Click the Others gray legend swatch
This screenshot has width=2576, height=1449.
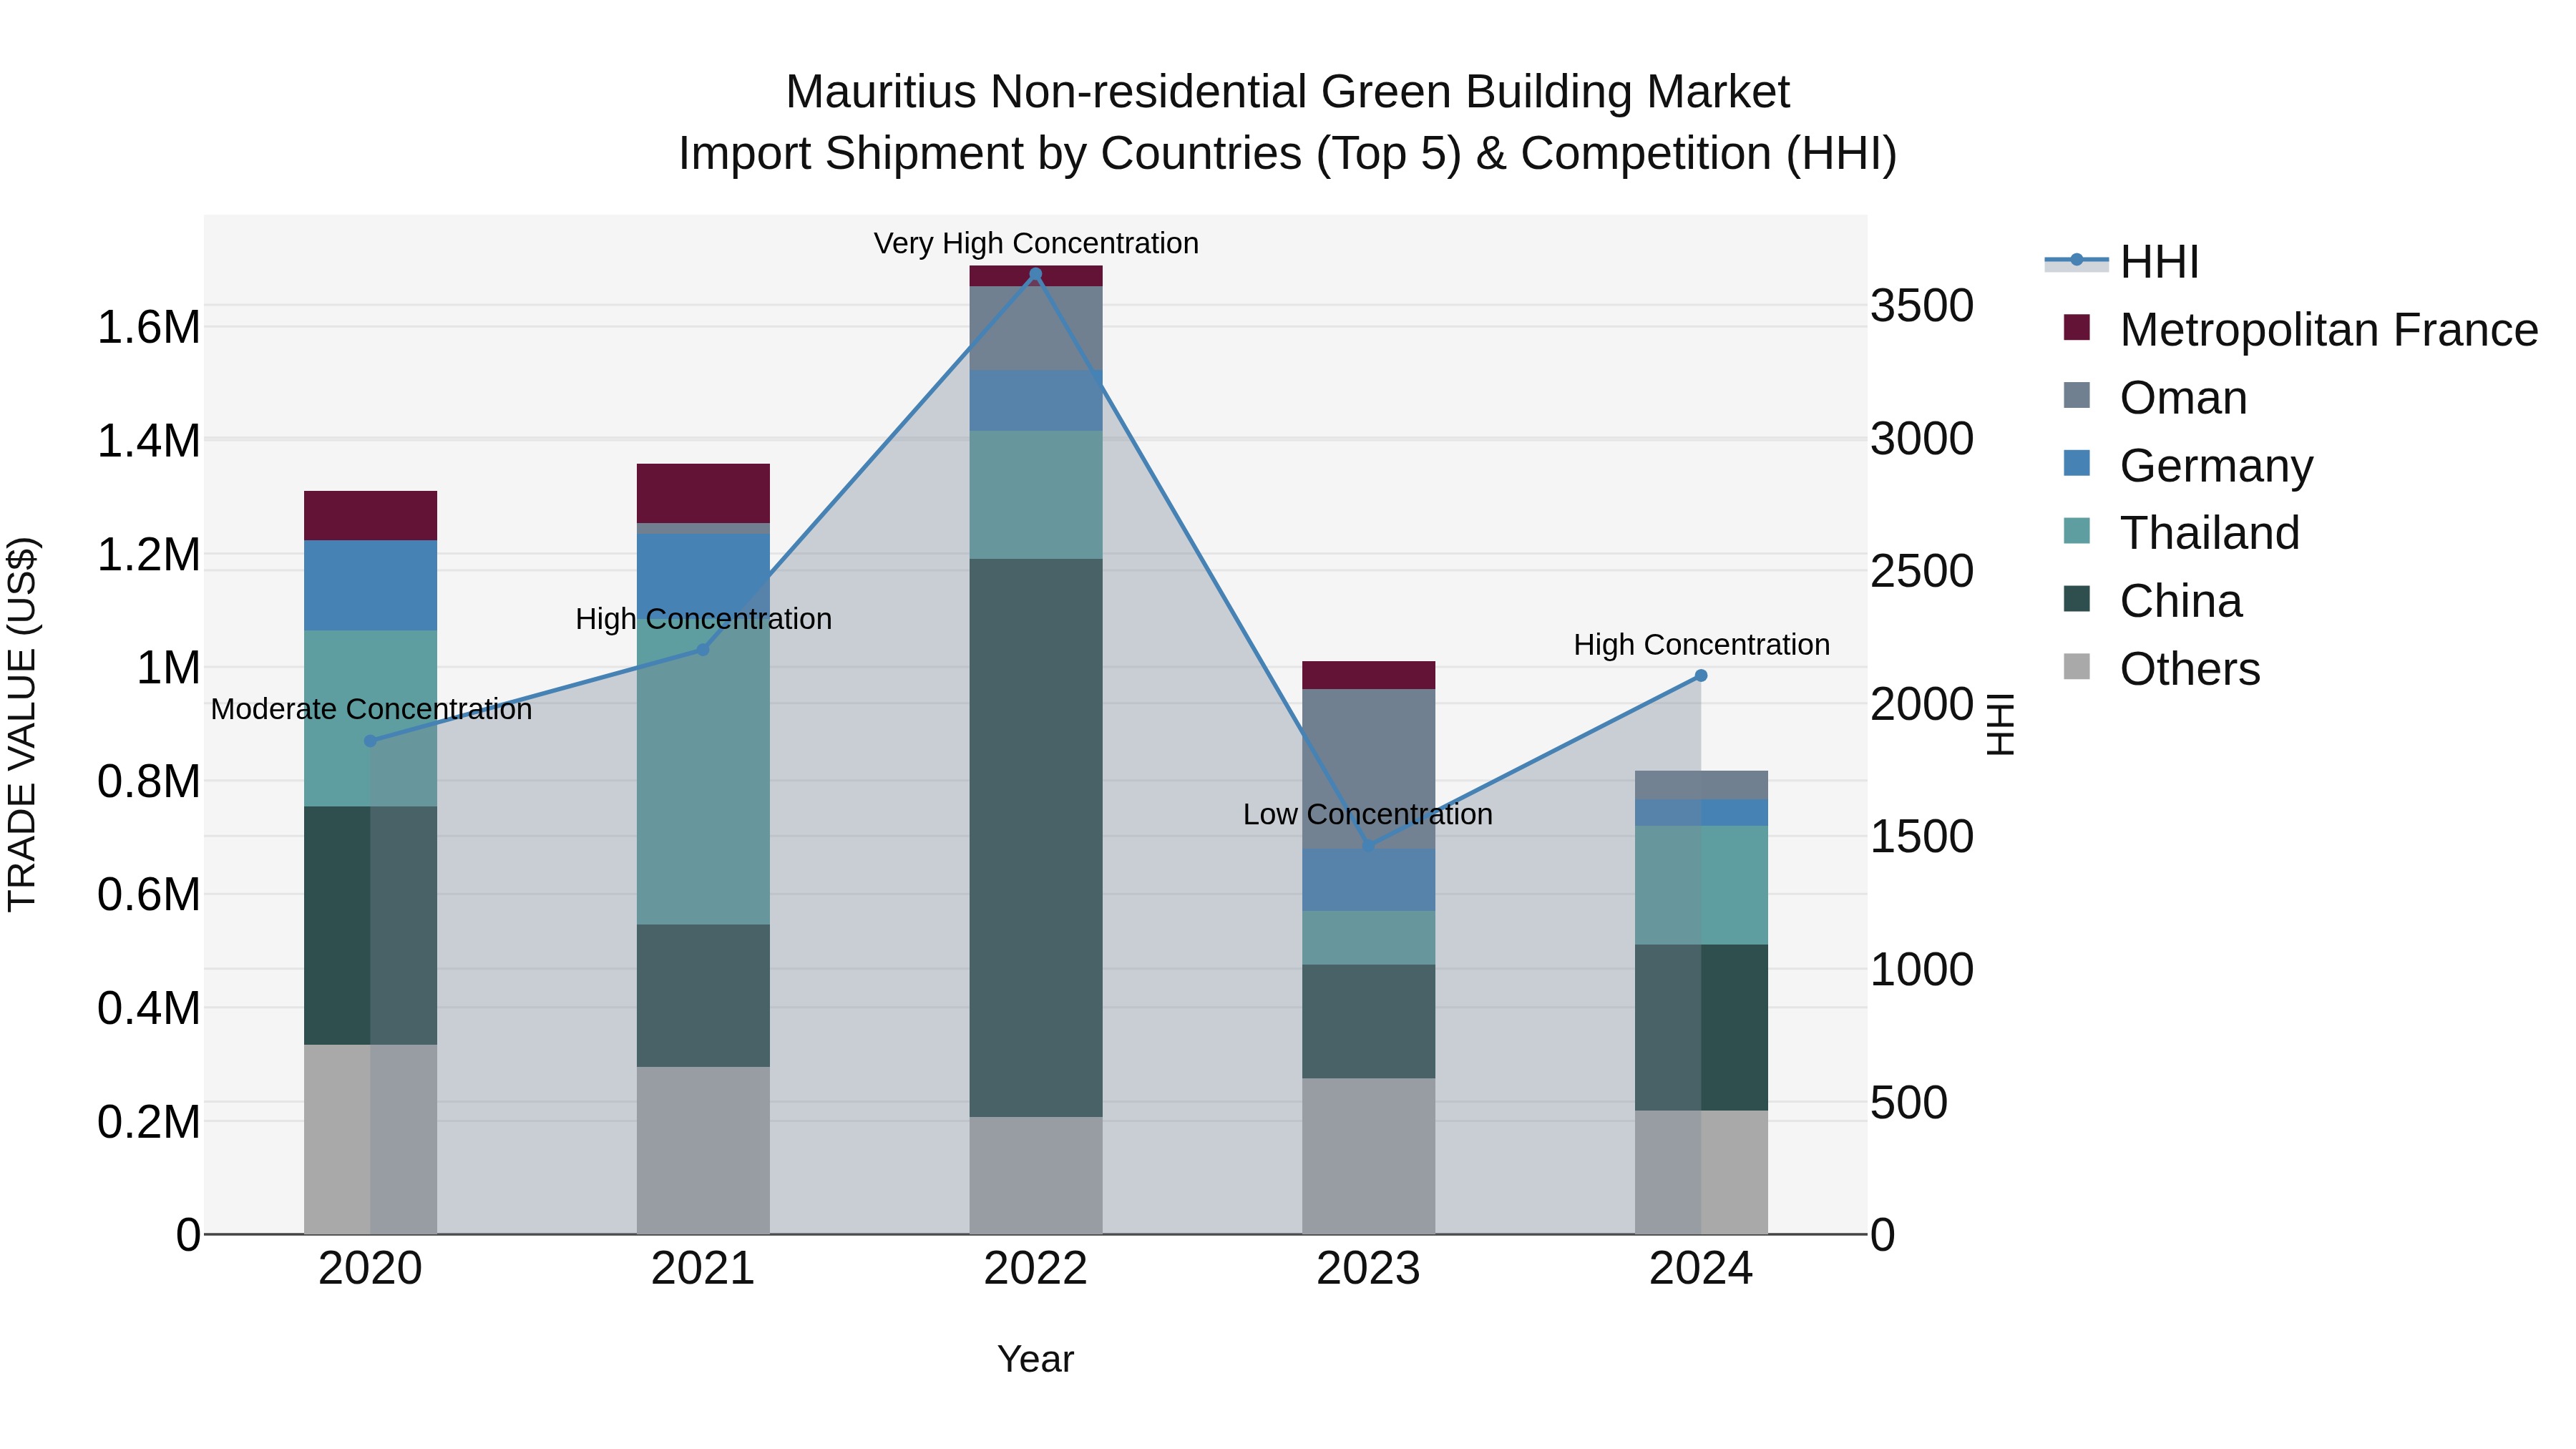(2077, 667)
